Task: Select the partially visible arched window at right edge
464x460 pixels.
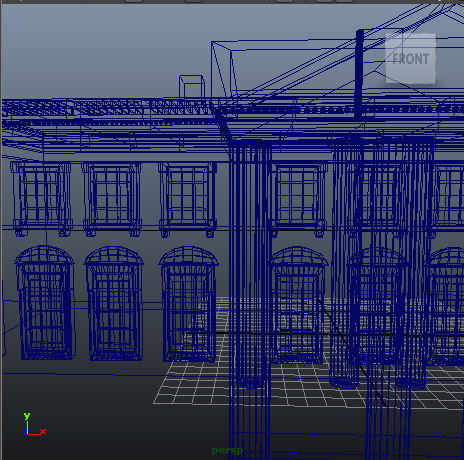Action: (446, 306)
